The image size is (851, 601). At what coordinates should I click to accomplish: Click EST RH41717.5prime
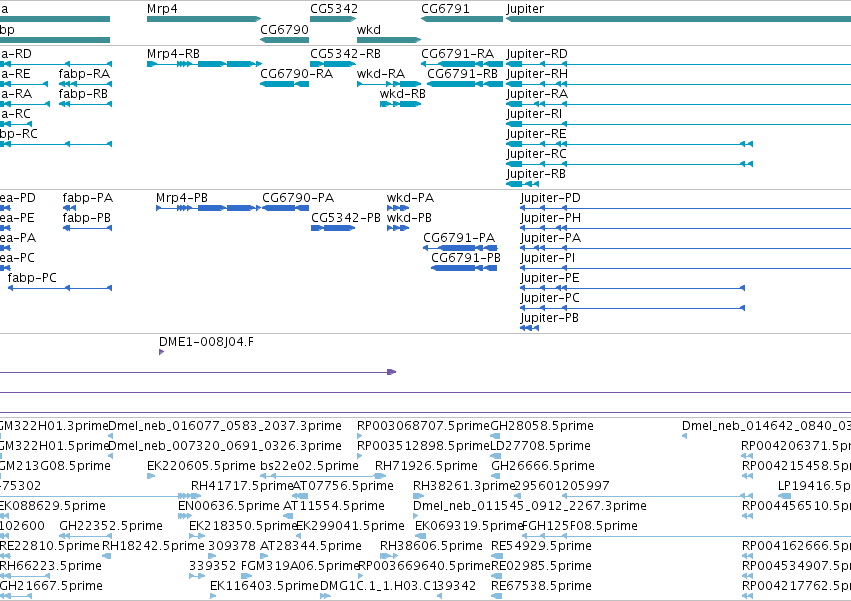pos(242,486)
